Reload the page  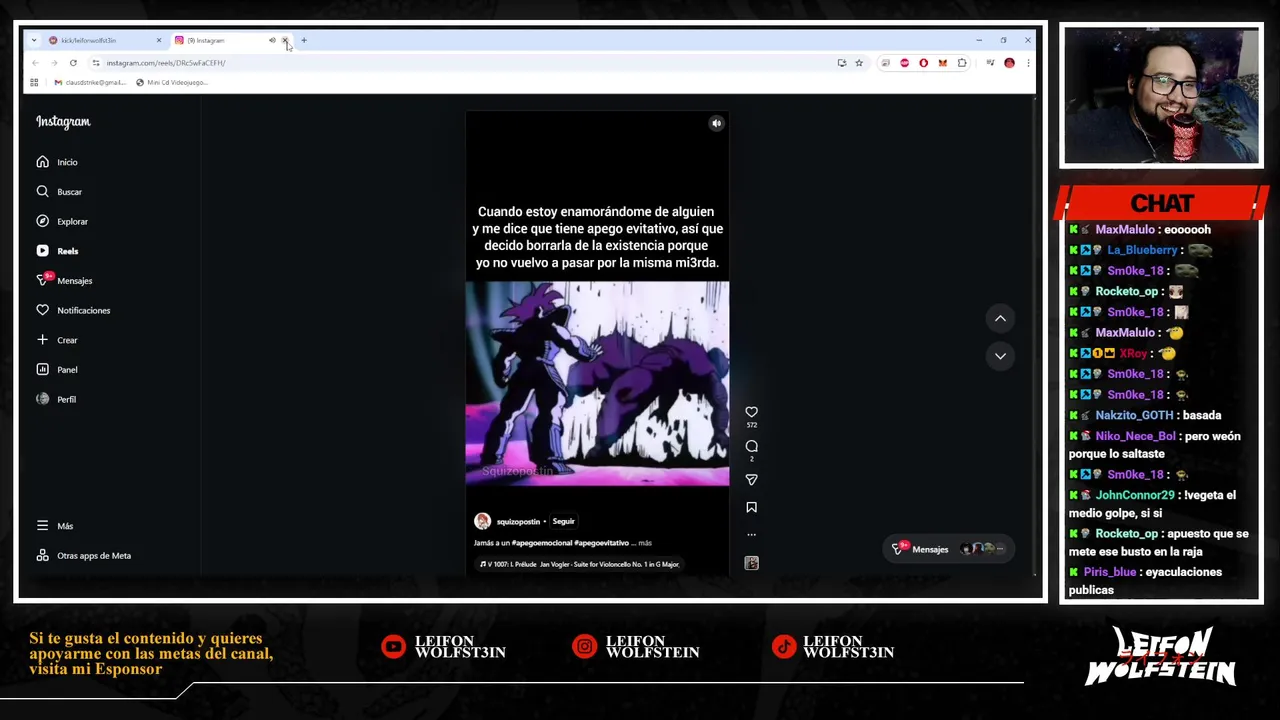(73, 63)
